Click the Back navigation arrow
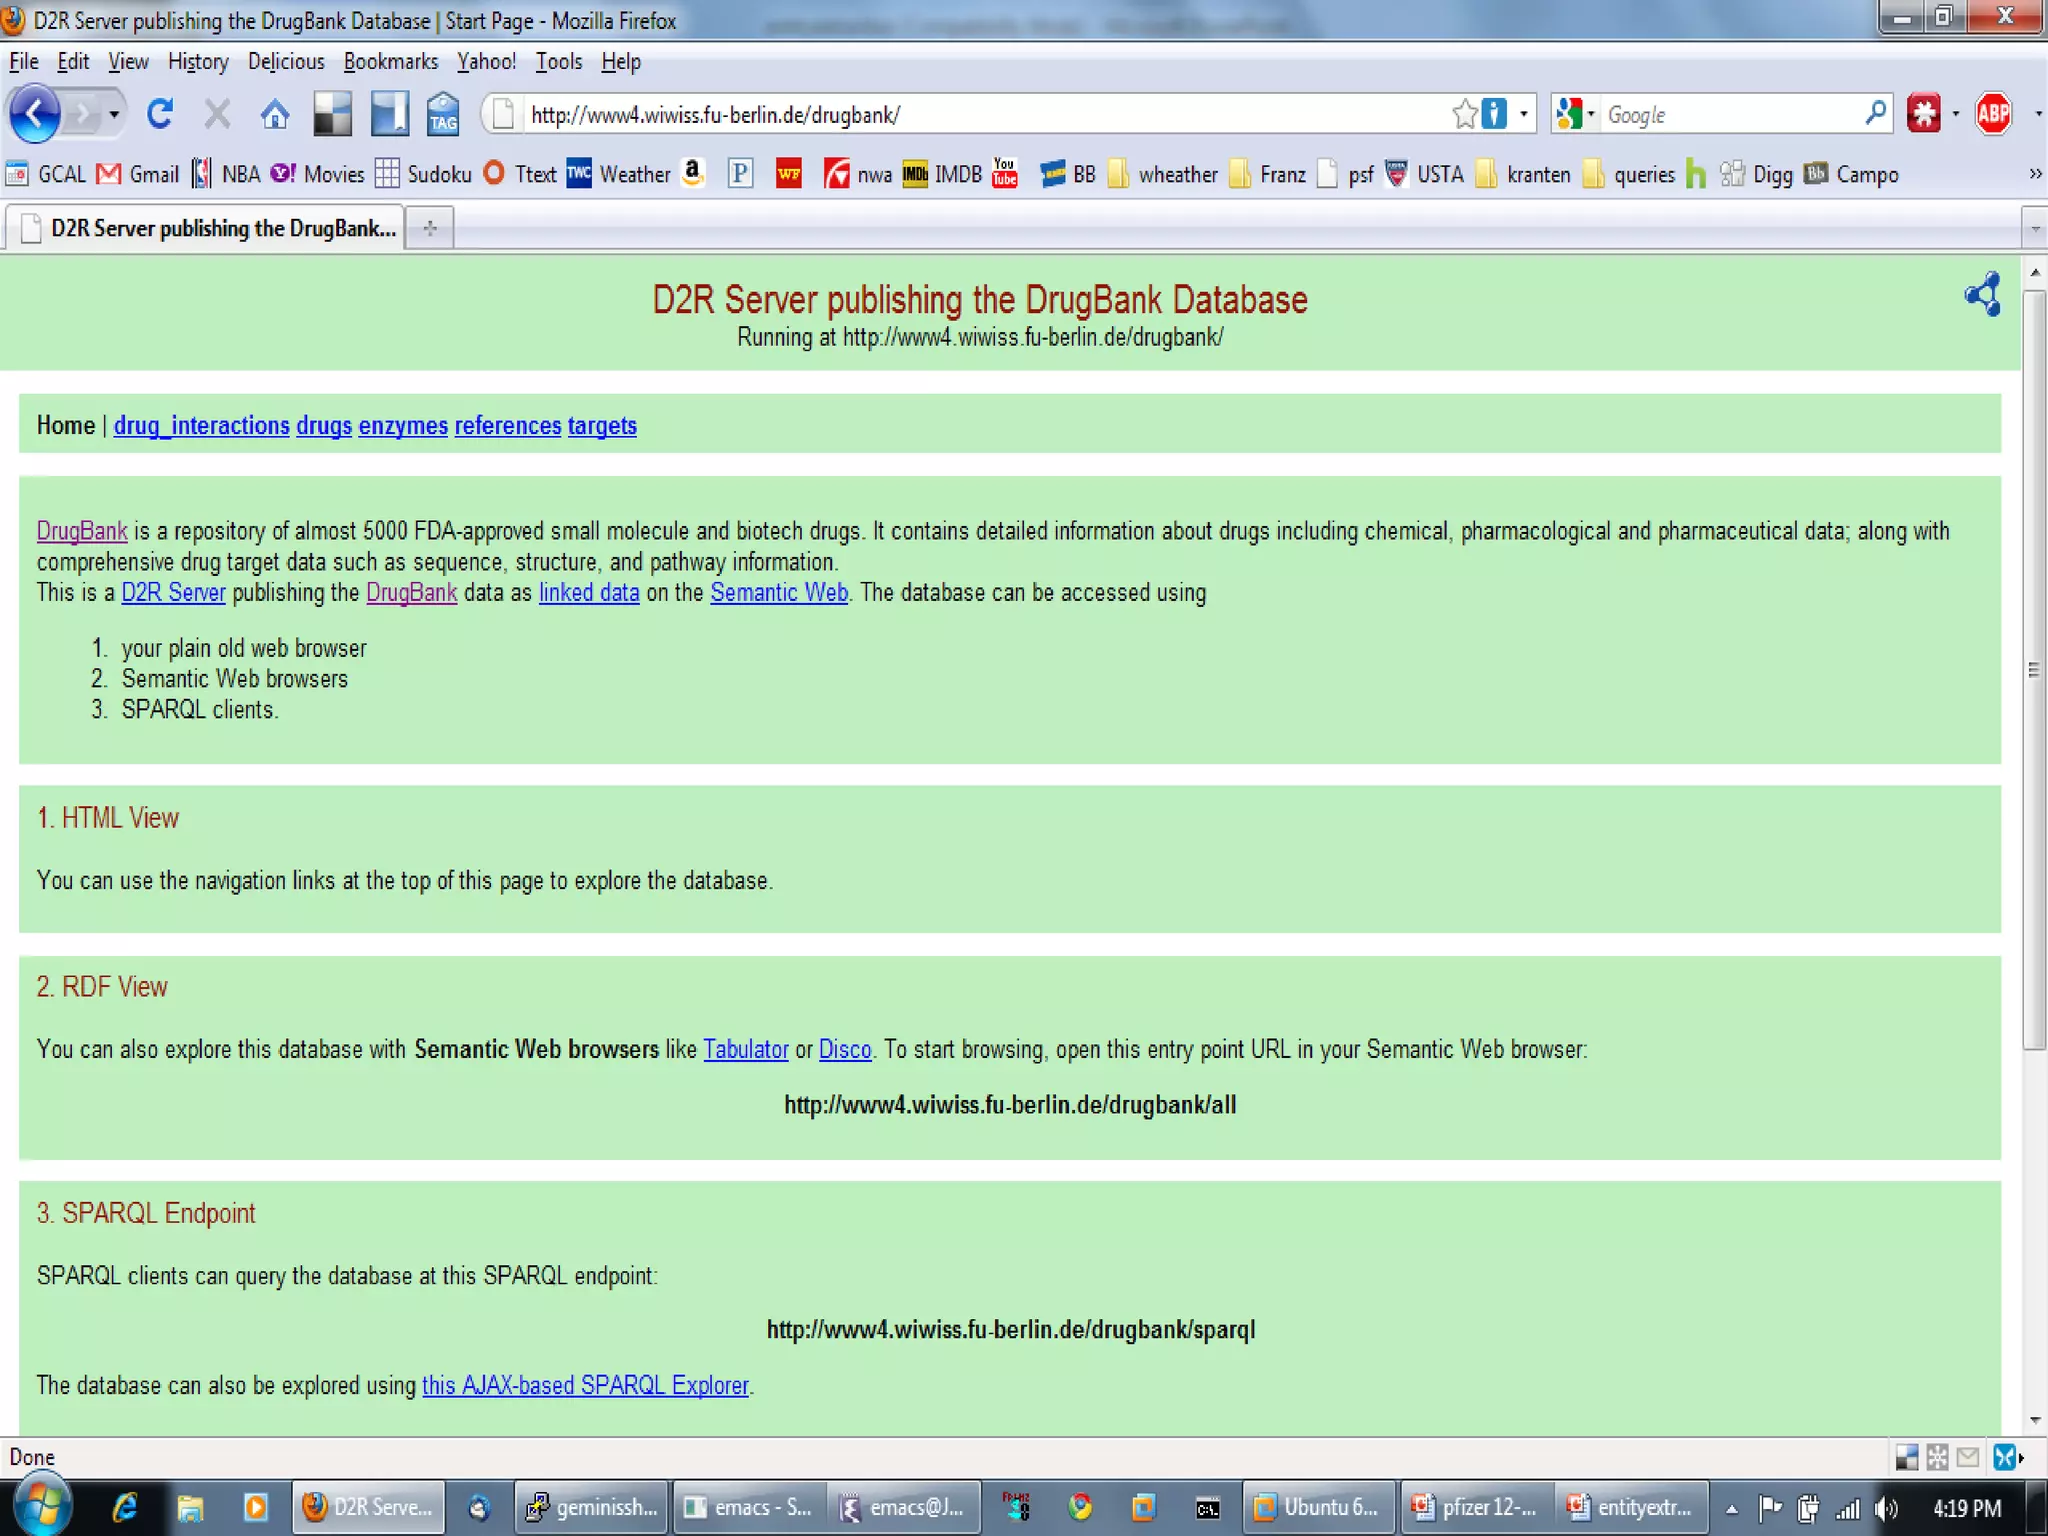 [x=35, y=114]
